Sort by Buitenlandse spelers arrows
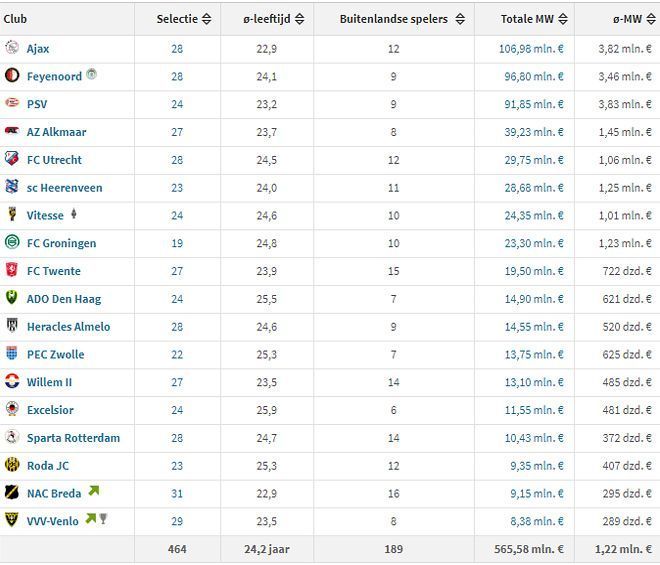The width and height of the screenshot is (660, 565). point(460,19)
